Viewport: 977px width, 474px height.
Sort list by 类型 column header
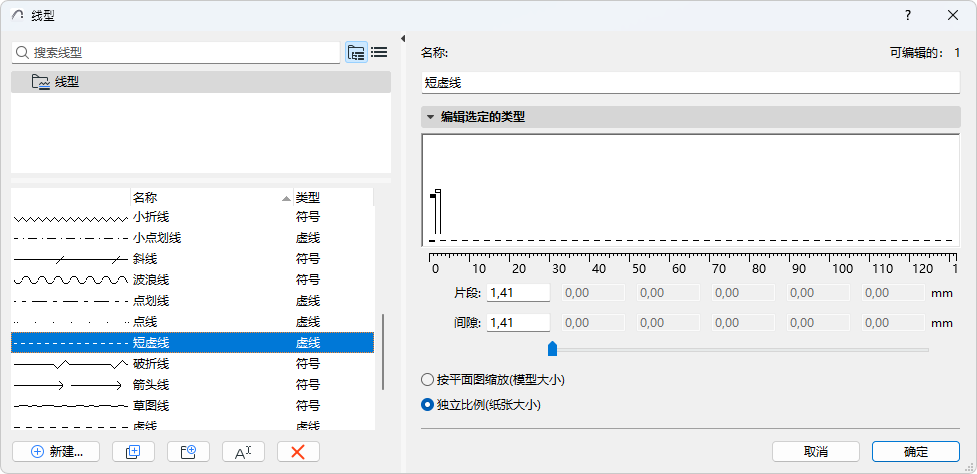point(334,197)
